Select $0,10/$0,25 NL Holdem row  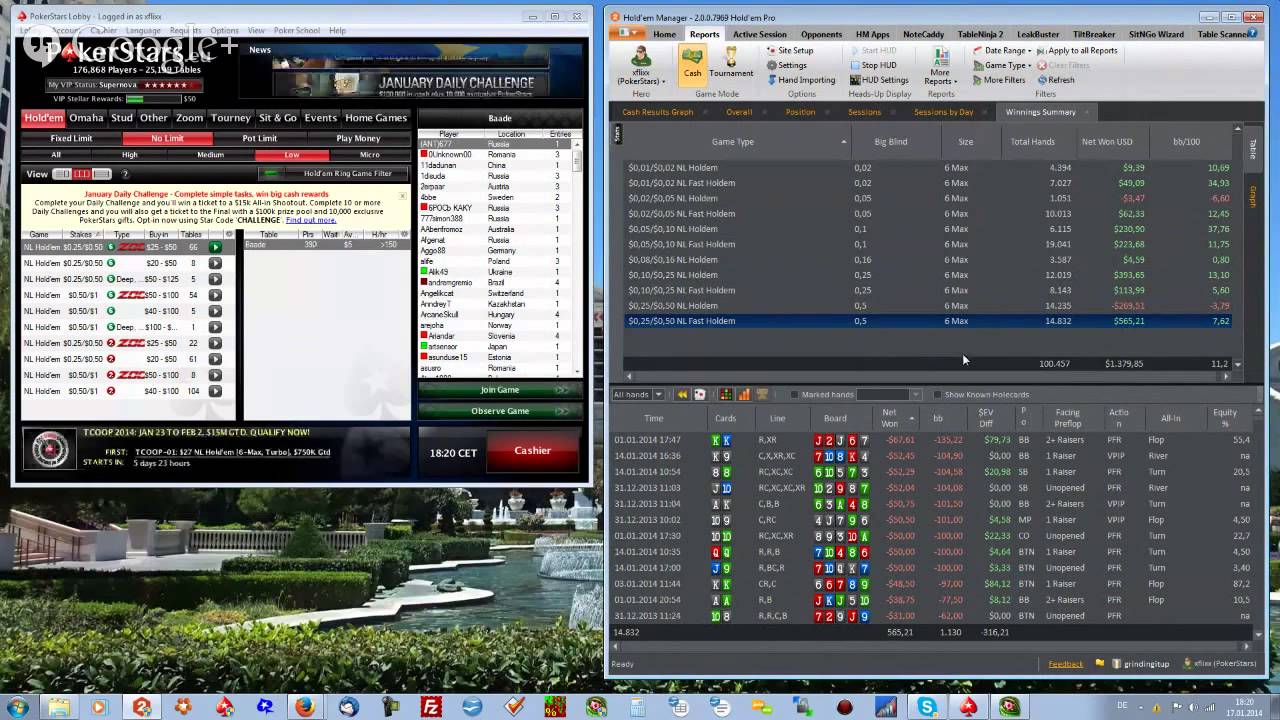pos(928,275)
